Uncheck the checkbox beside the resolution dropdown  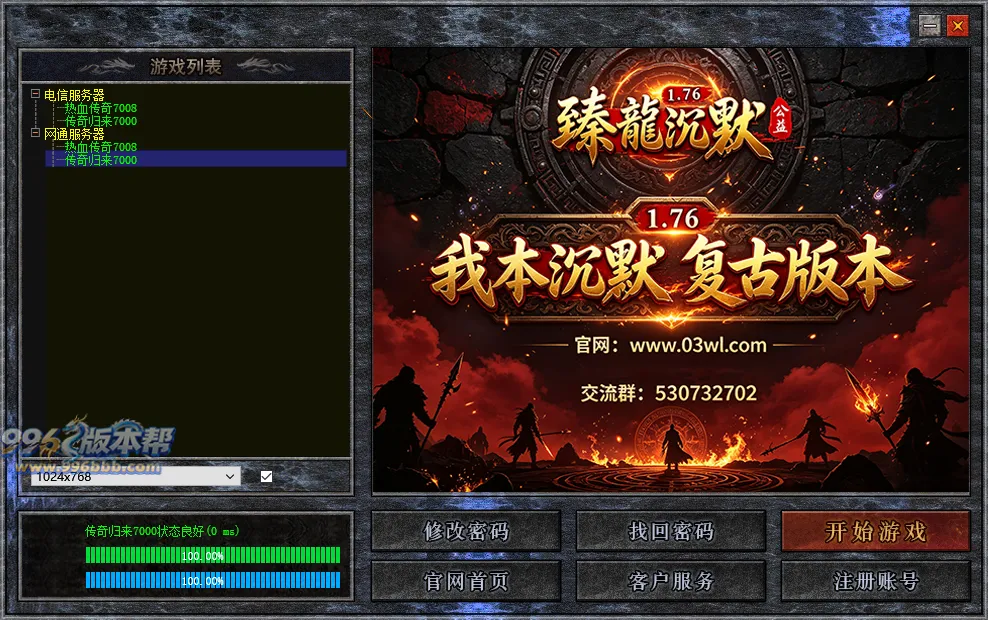(x=267, y=476)
